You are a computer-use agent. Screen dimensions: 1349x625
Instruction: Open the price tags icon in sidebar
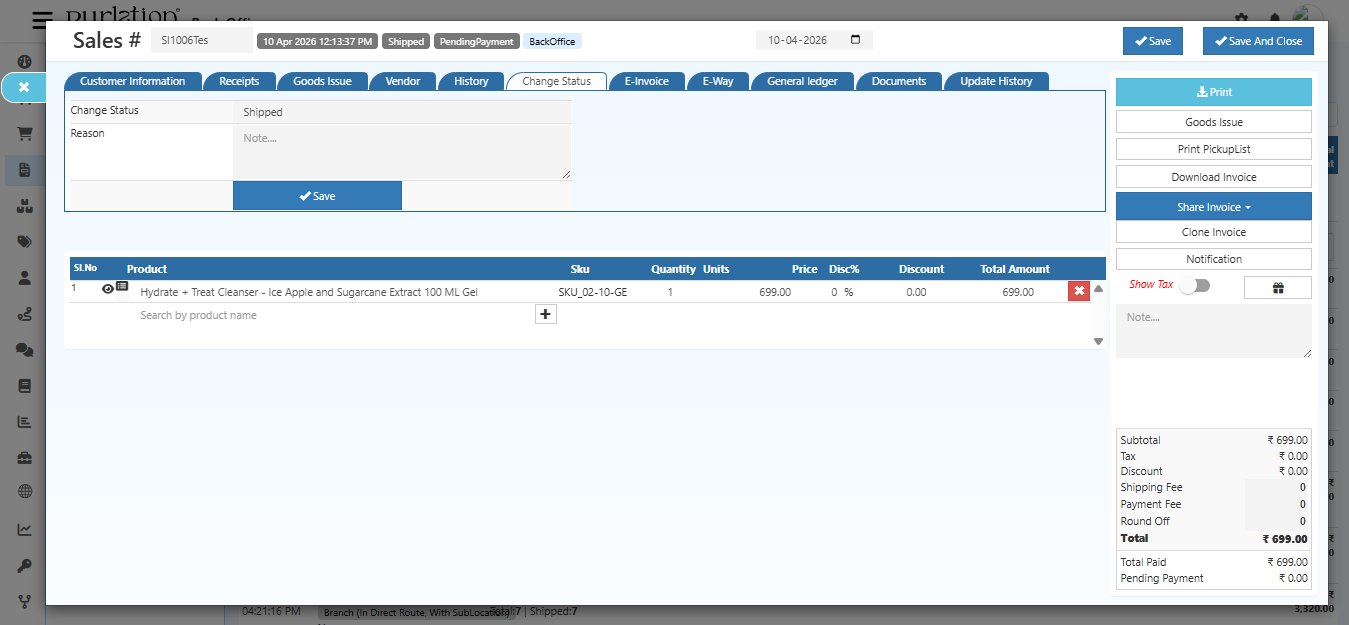(23, 241)
